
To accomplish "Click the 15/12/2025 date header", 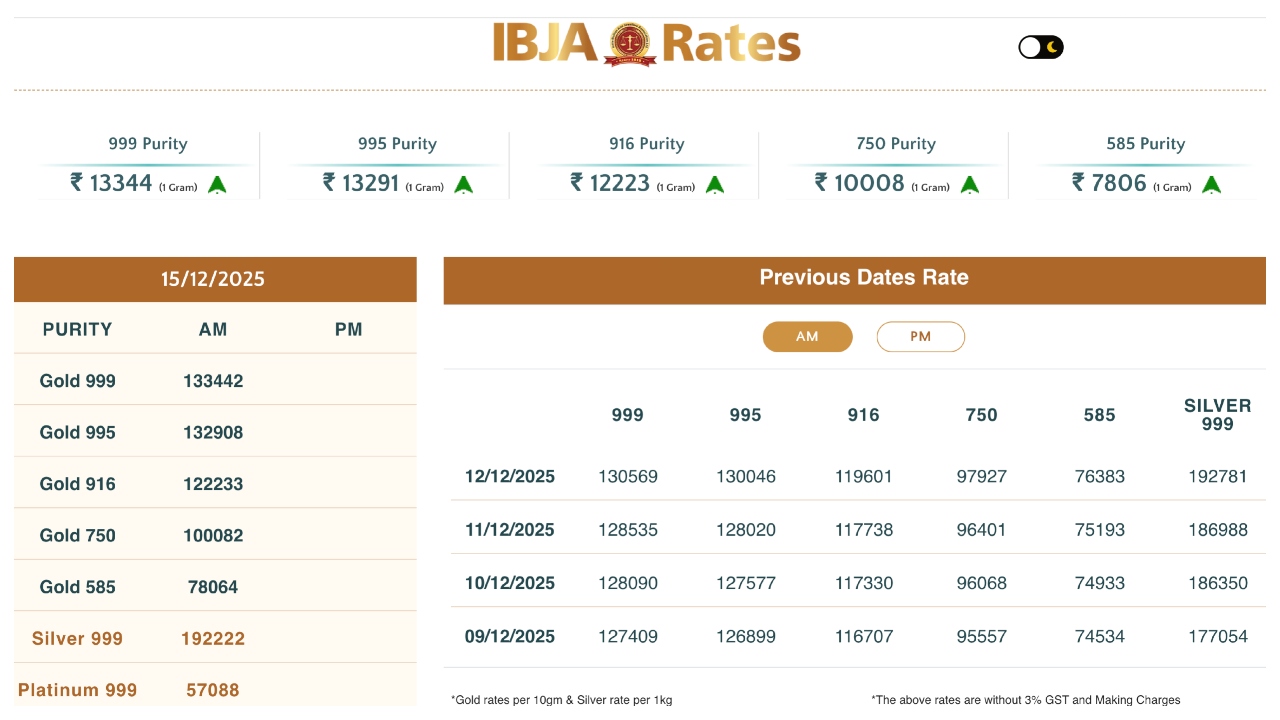I will [213, 279].
